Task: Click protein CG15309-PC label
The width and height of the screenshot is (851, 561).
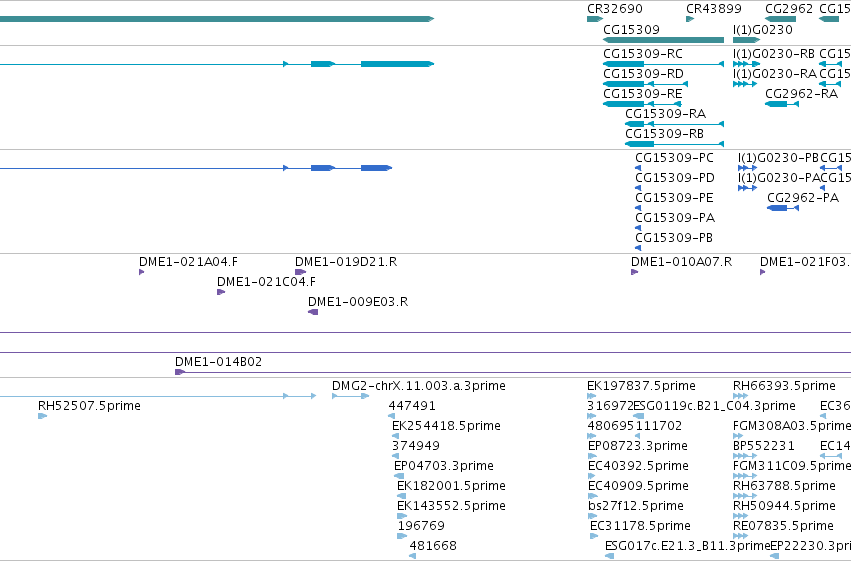Action: [674, 158]
